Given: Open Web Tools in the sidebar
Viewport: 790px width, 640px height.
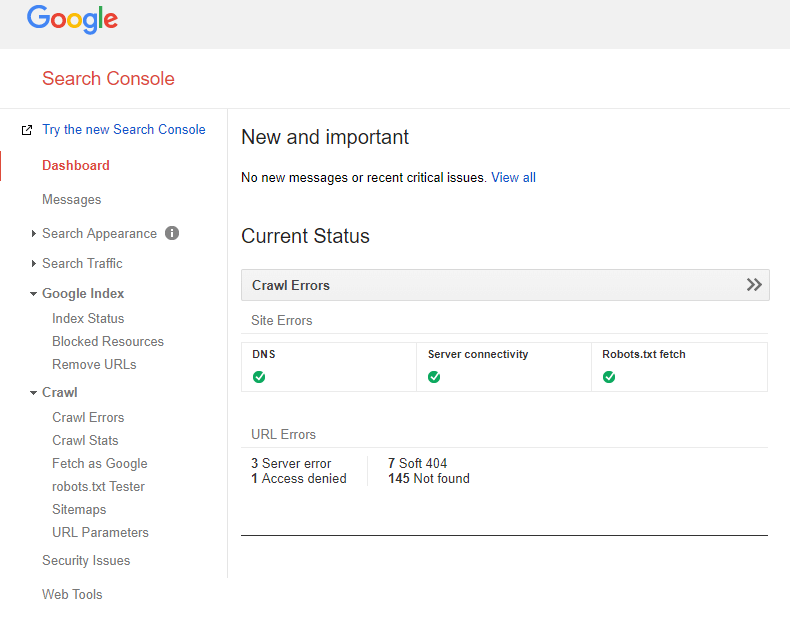Looking at the screenshot, I should 72,595.
